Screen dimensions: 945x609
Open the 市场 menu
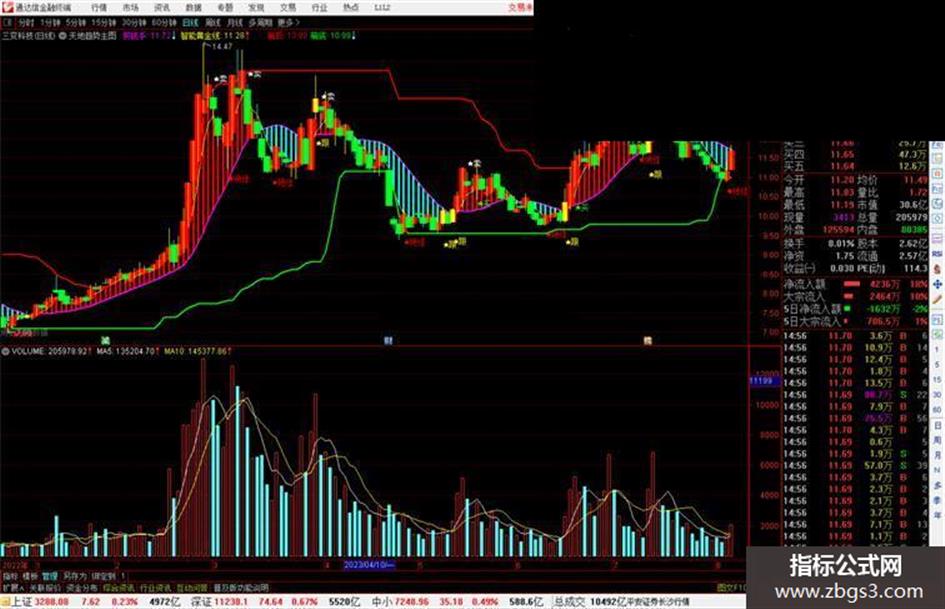point(130,8)
